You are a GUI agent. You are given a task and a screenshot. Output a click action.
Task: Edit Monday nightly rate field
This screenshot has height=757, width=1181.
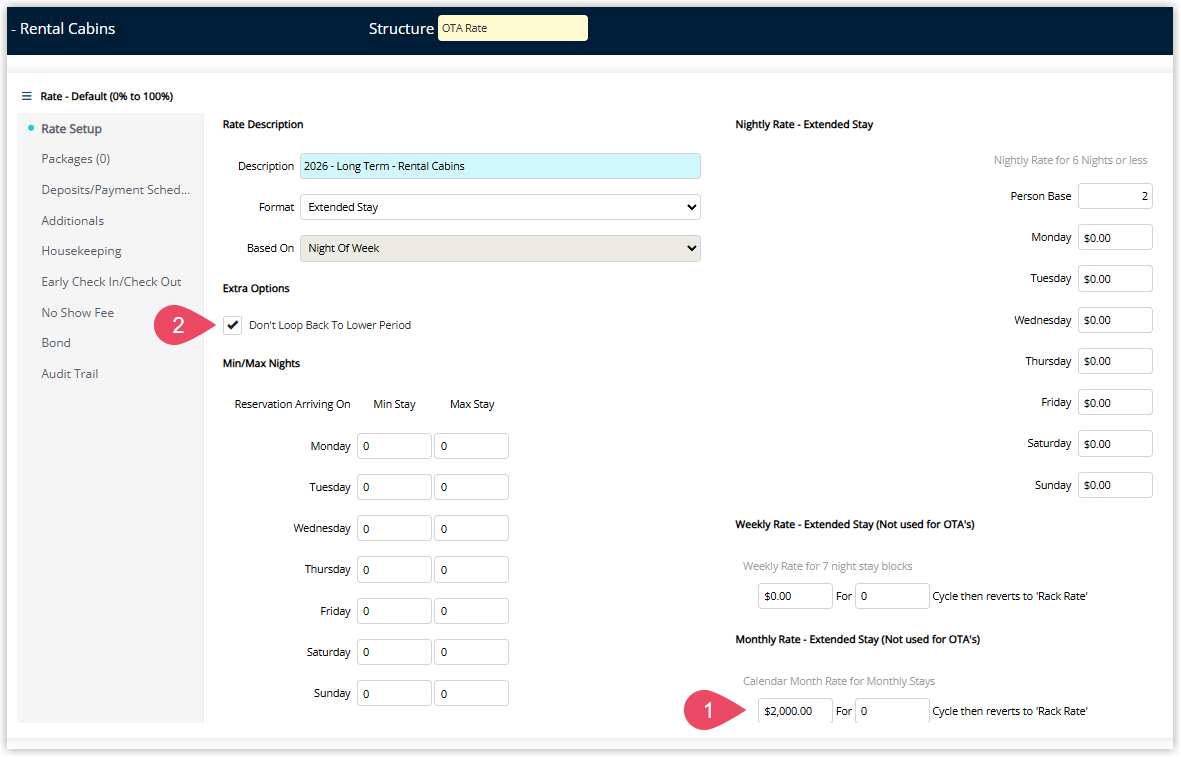pos(1115,237)
